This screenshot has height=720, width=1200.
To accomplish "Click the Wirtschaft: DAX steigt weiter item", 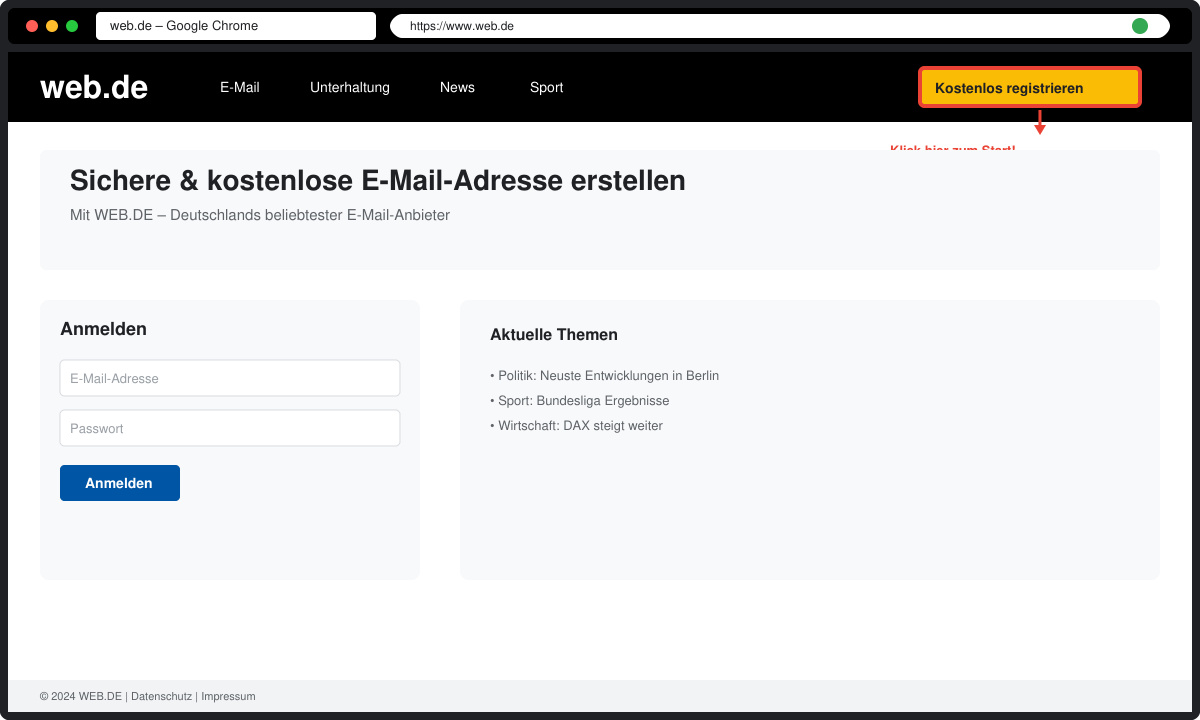I will (x=577, y=426).
